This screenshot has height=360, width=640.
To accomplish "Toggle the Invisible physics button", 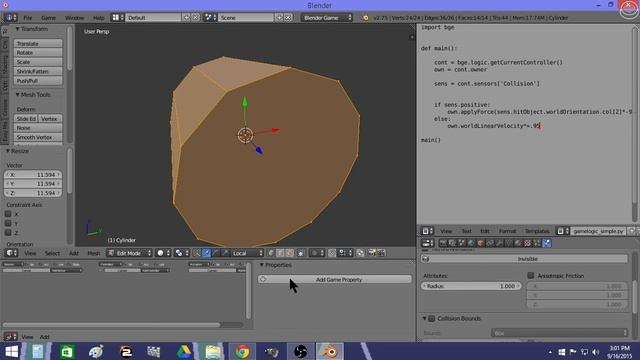I will [524, 259].
